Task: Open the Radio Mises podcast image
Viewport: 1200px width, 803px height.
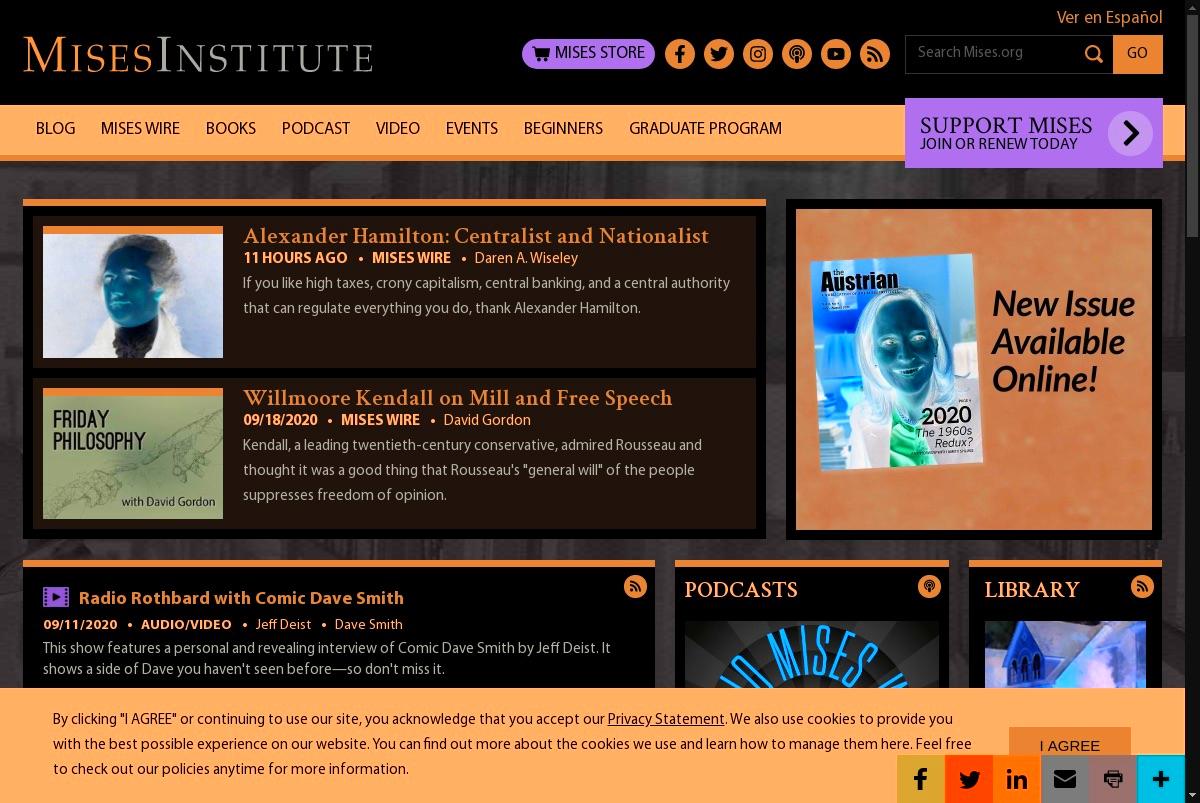Action: point(812,655)
